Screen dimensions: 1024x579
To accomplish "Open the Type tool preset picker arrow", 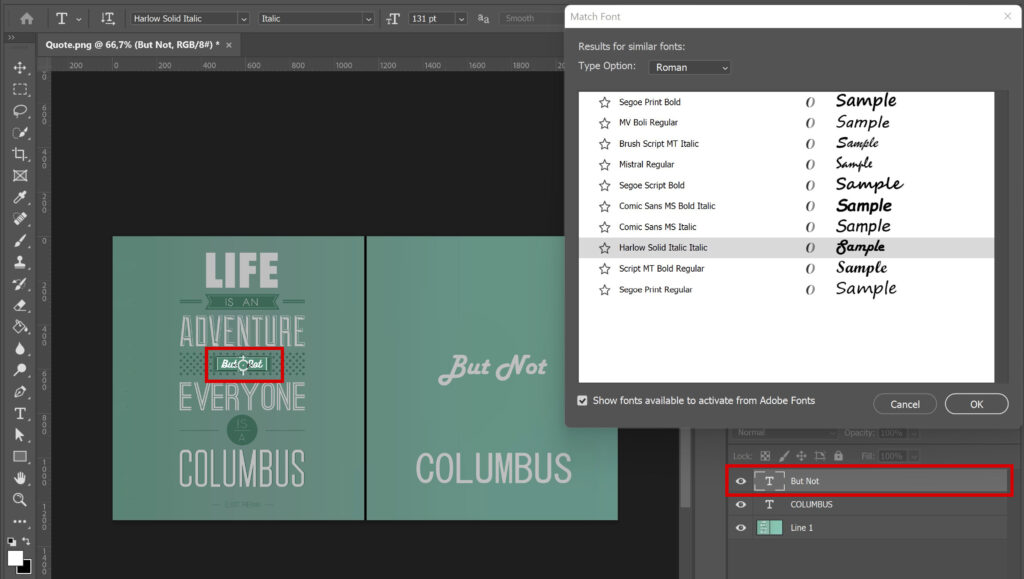I will [x=79, y=19].
